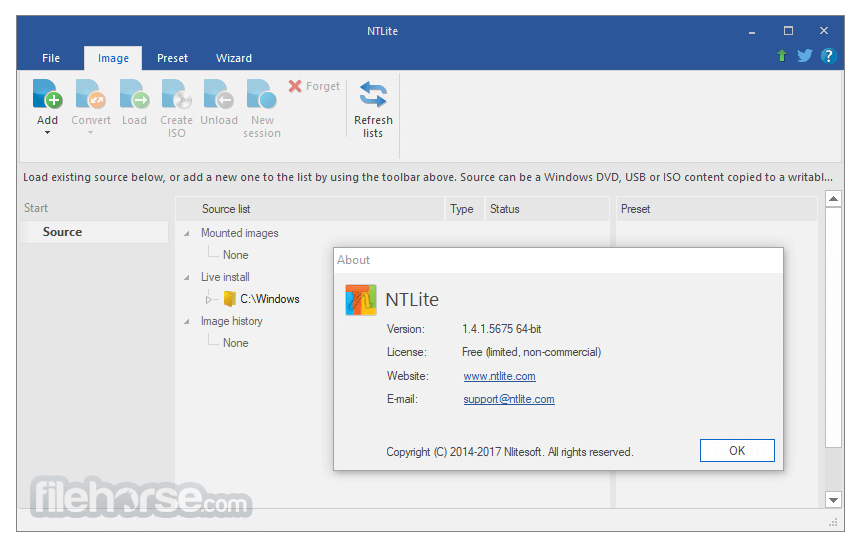The image size is (862, 548).
Task: Open the www.ntlite.com website link
Action: [x=499, y=376]
